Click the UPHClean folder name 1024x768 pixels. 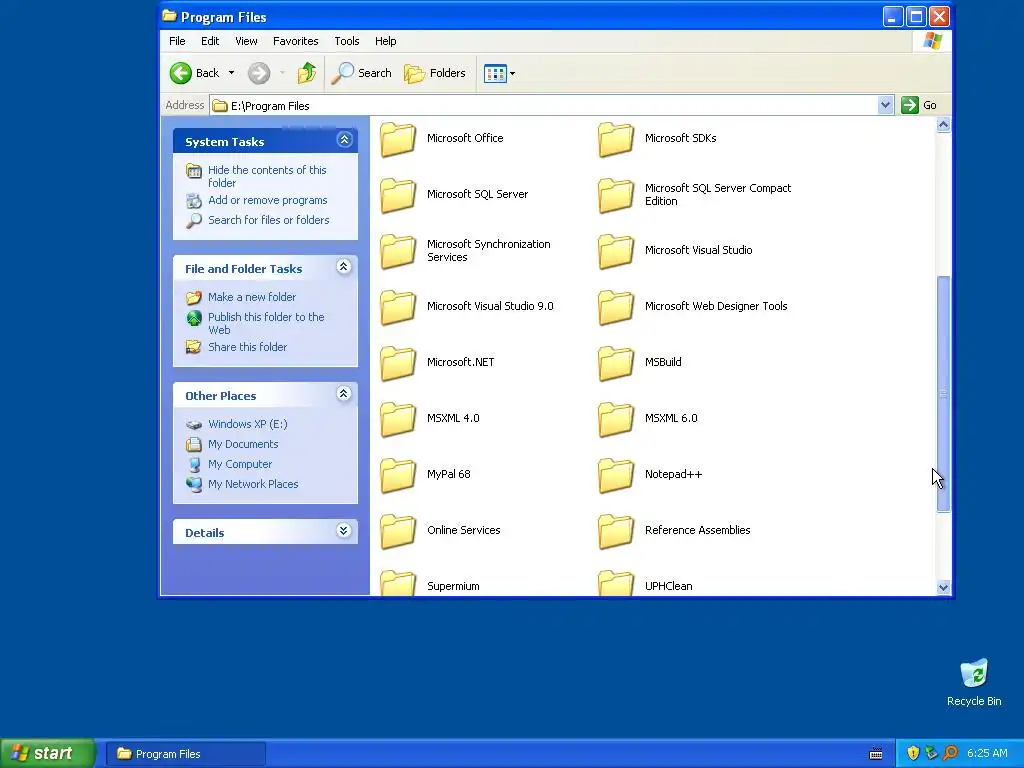[x=669, y=586]
